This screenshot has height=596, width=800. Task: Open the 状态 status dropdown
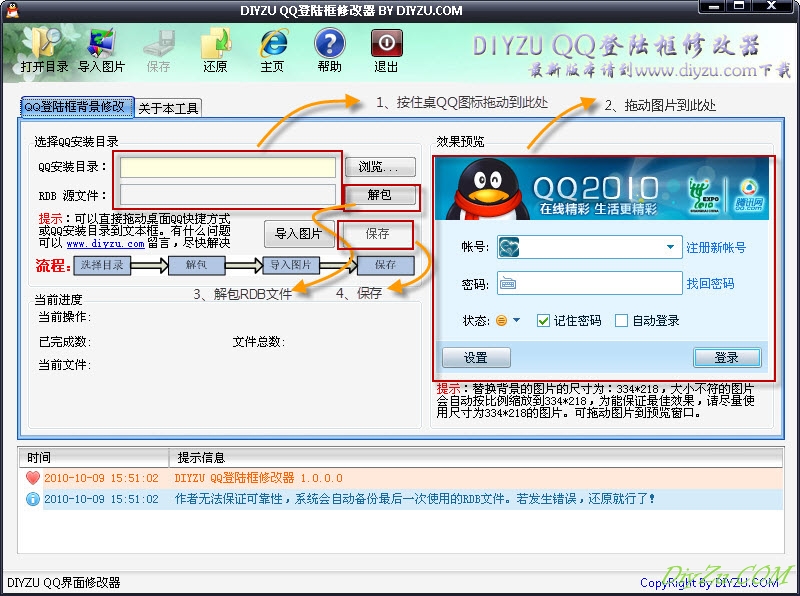[508, 321]
